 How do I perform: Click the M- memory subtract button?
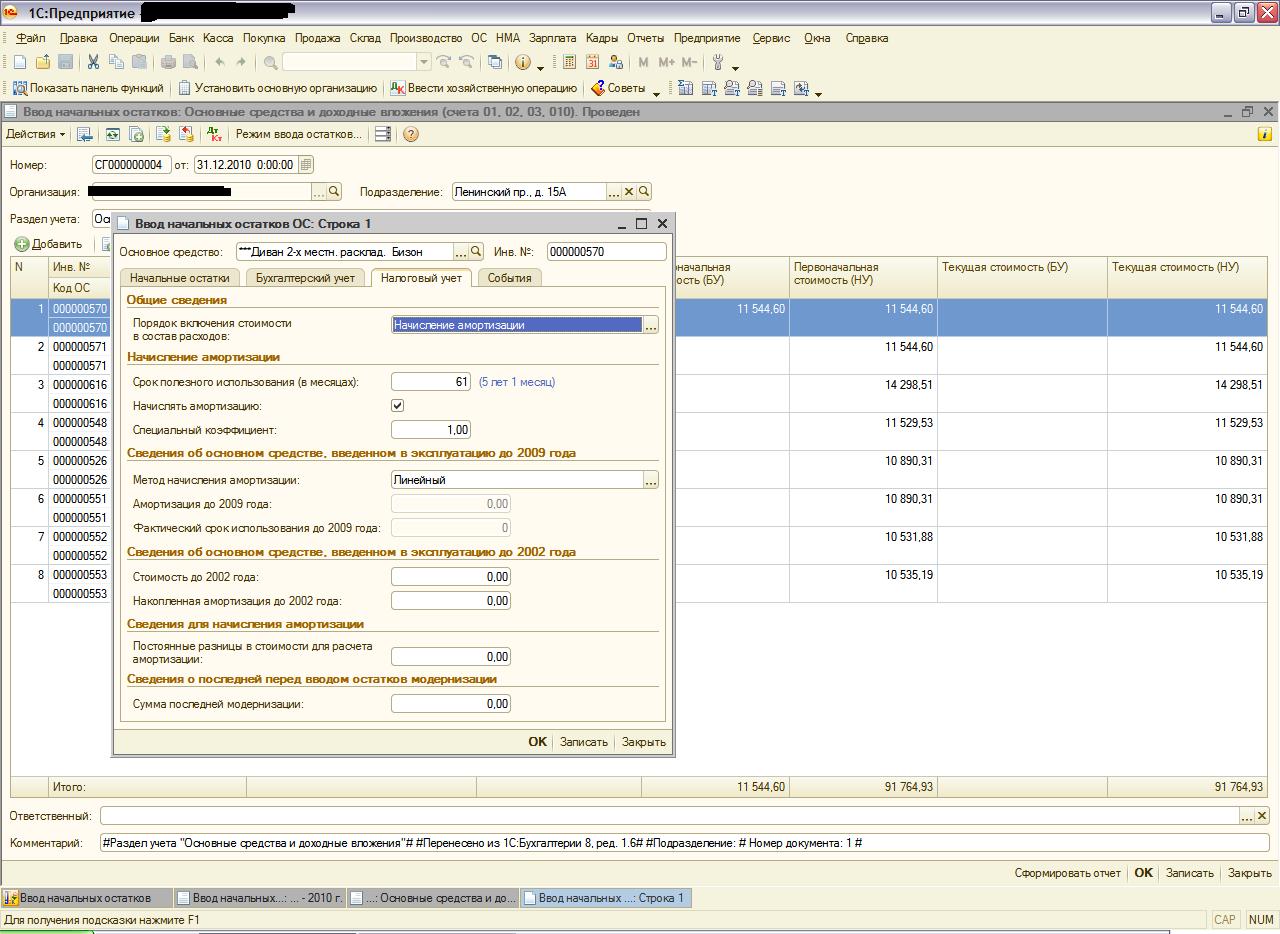[689, 62]
